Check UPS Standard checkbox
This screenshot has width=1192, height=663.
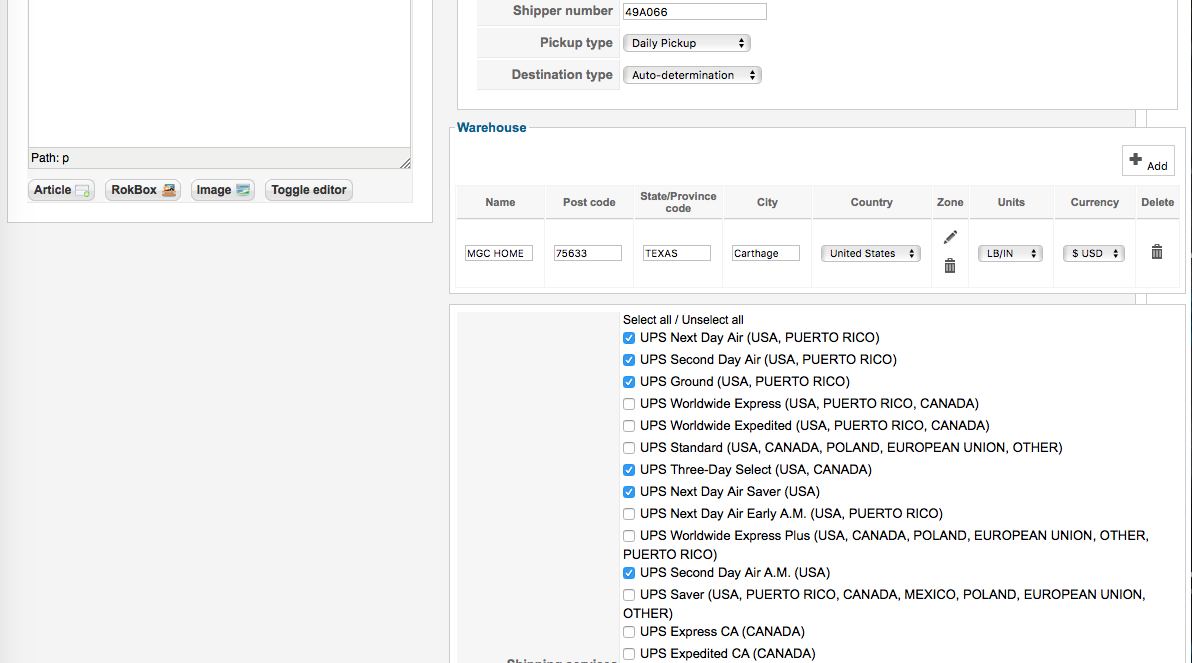629,448
